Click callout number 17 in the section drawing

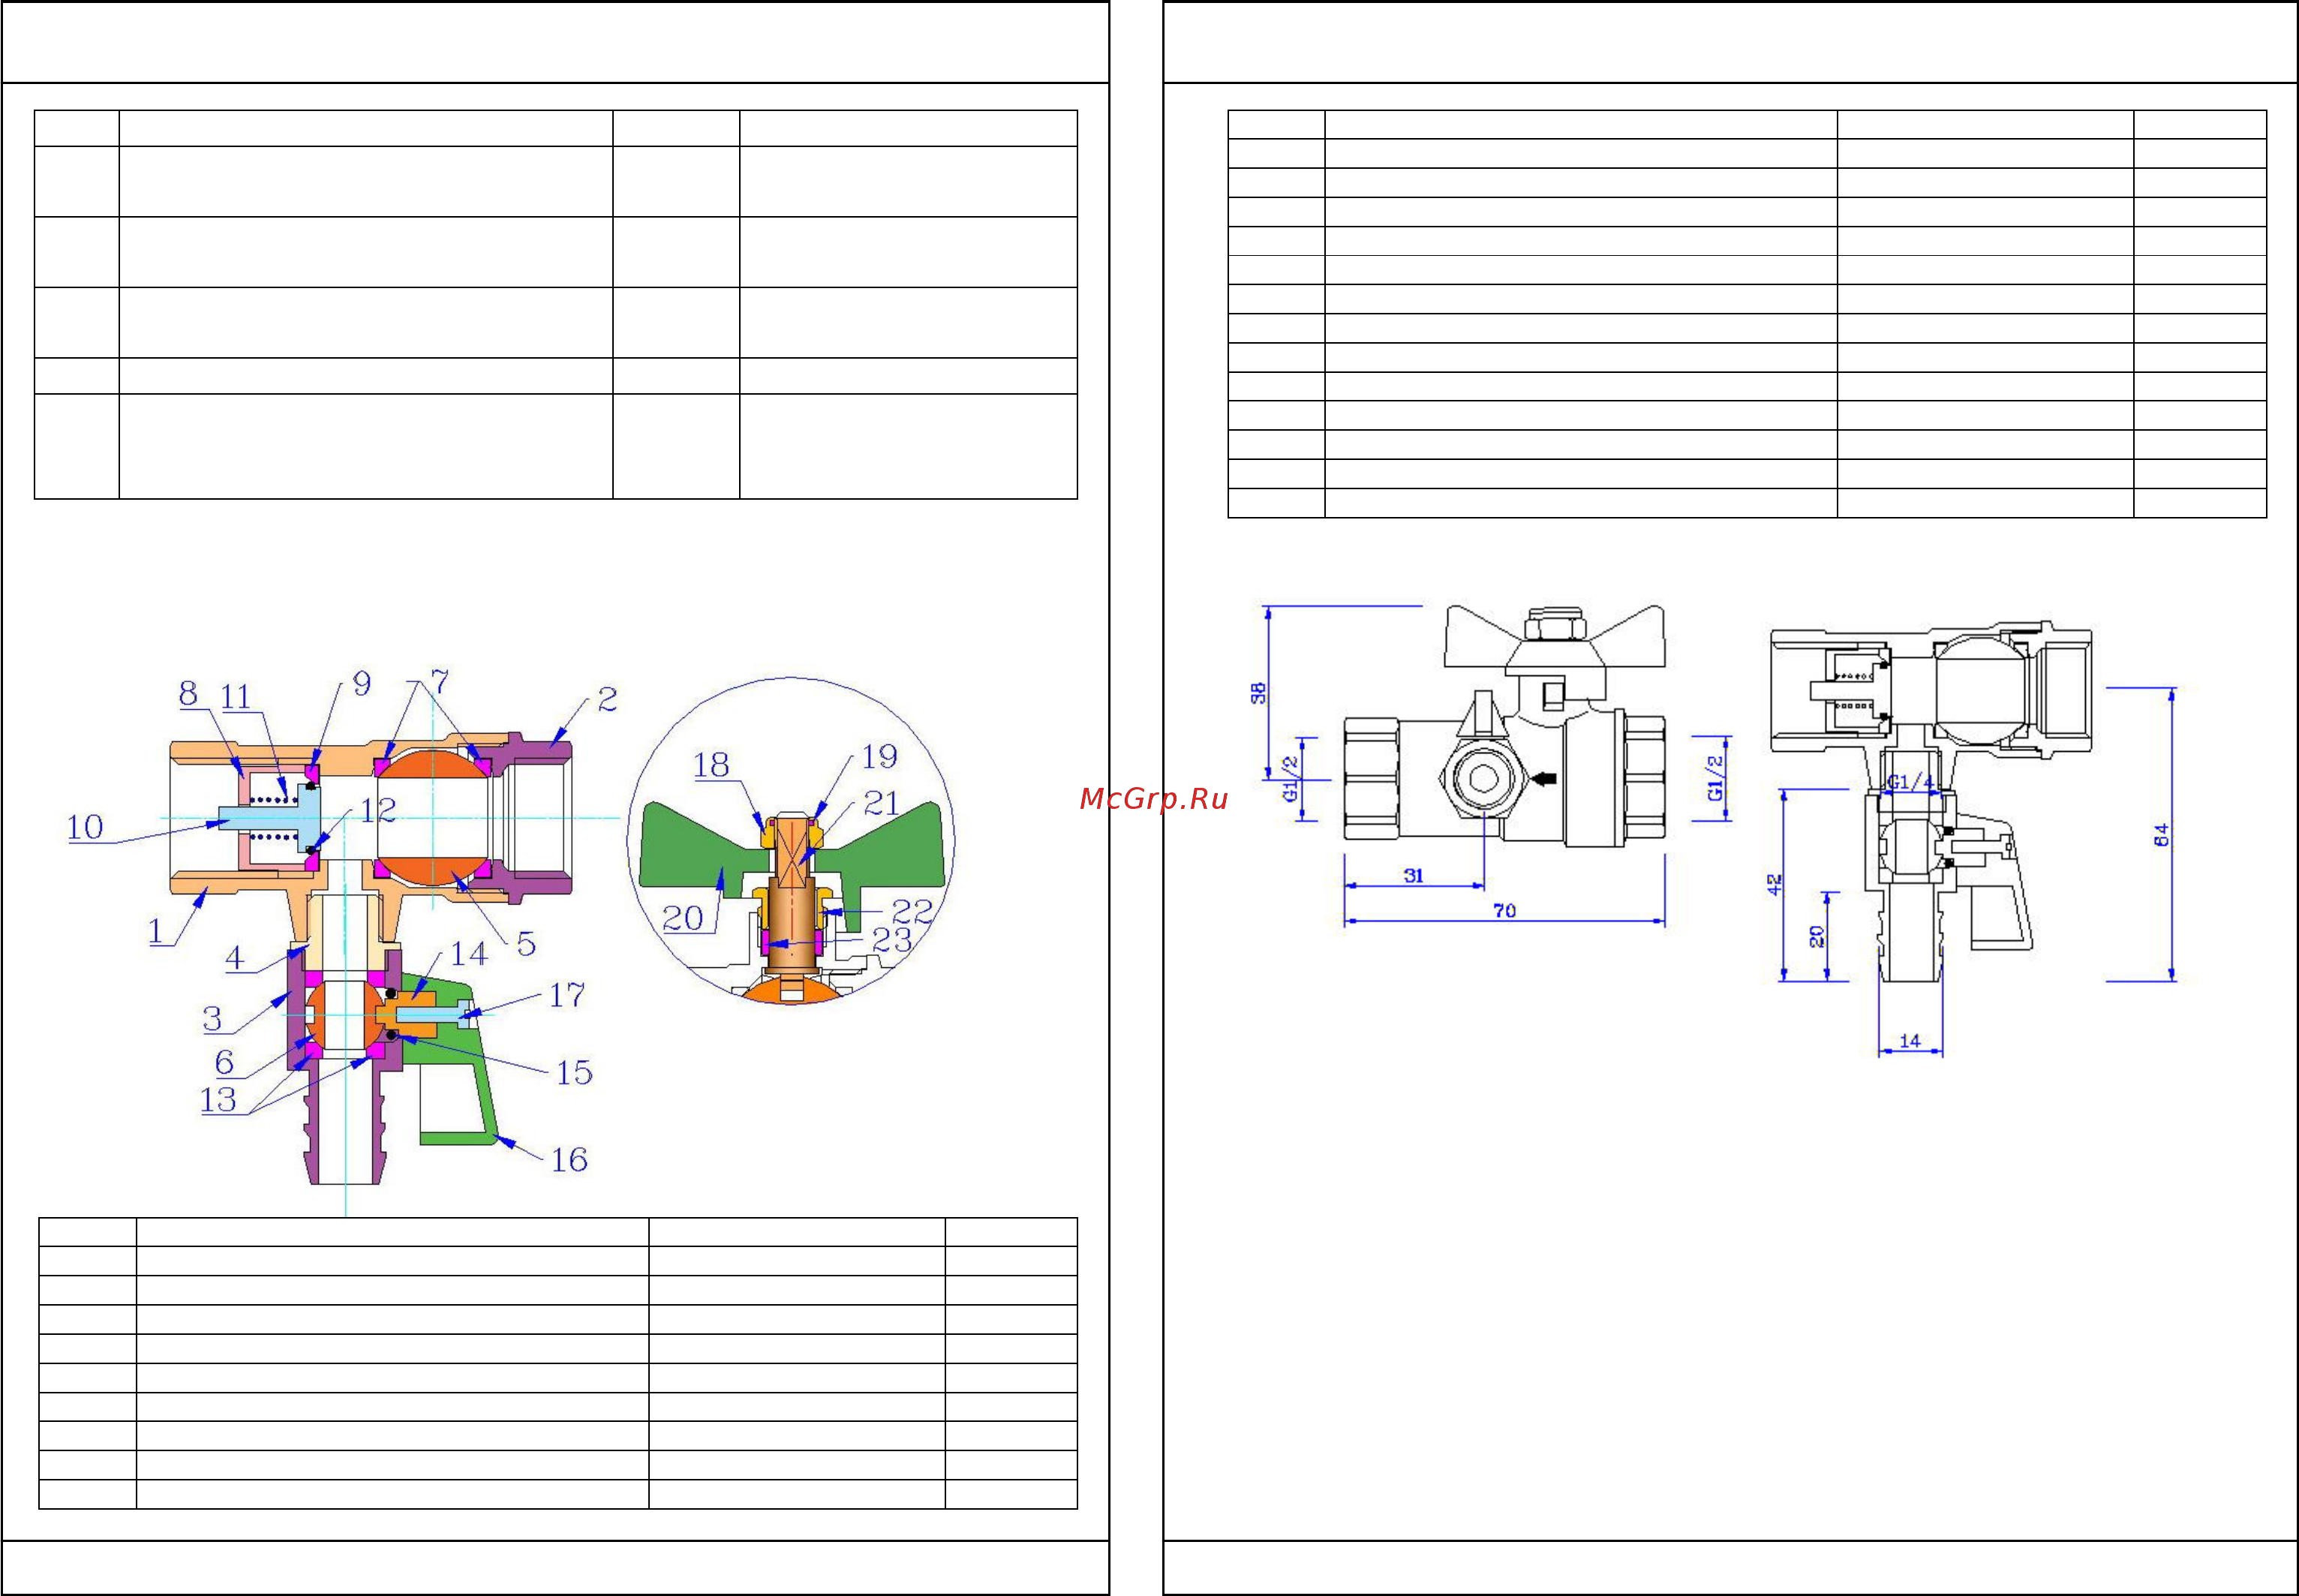(x=567, y=995)
